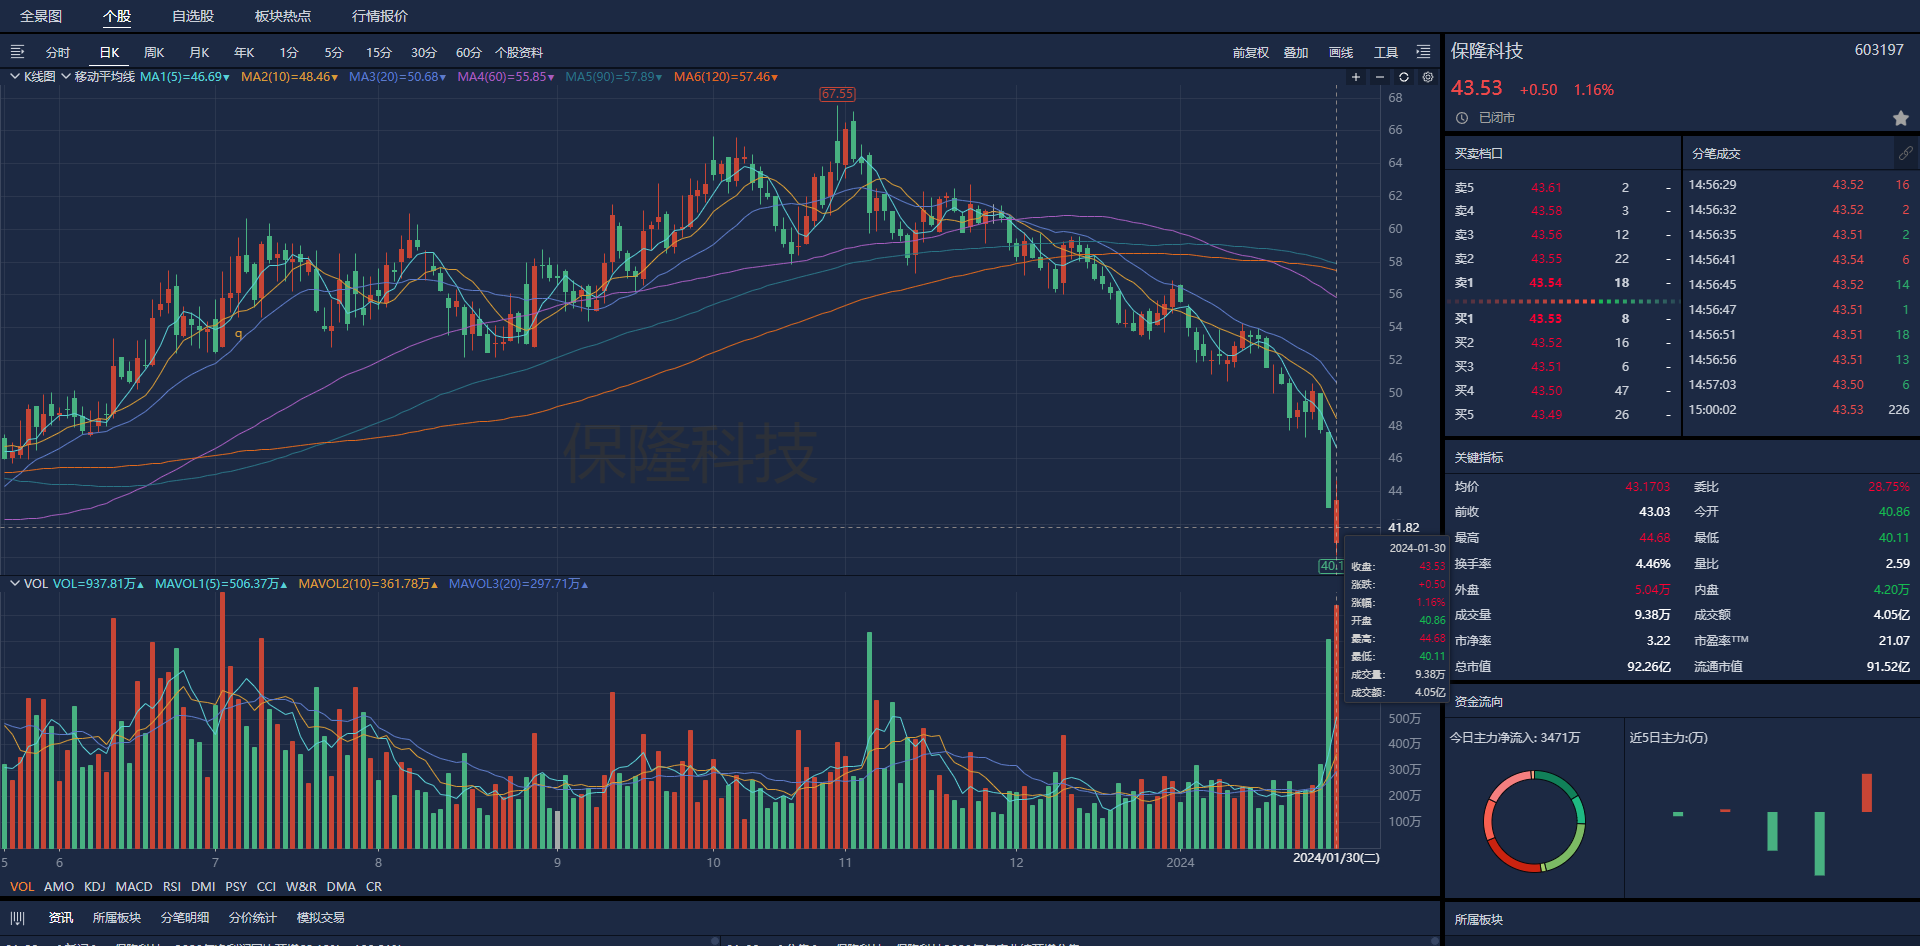Click the 画线 drawing tools button
The height and width of the screenshot is (946, 1920).
(1341, 53)
